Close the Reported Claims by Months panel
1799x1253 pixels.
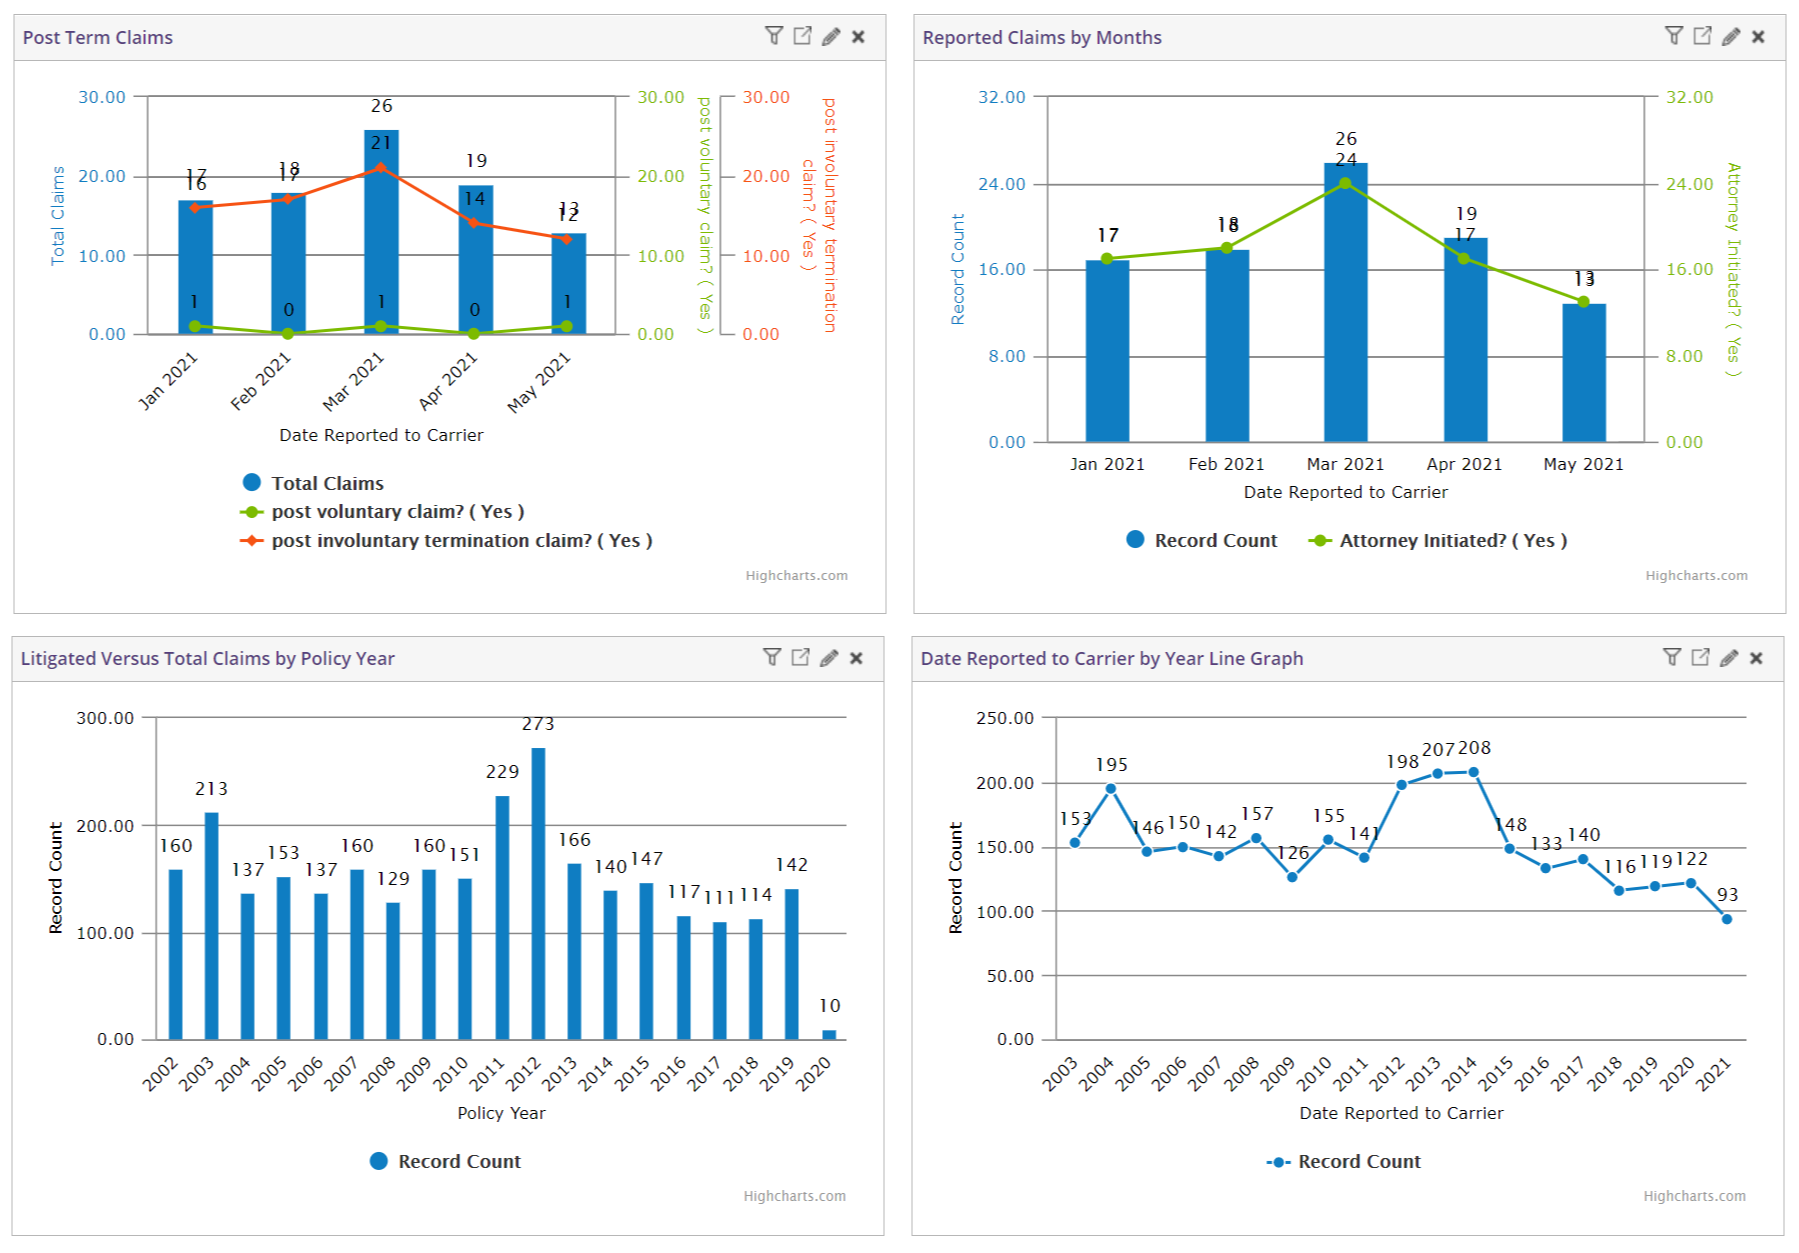coord(1757,36)
